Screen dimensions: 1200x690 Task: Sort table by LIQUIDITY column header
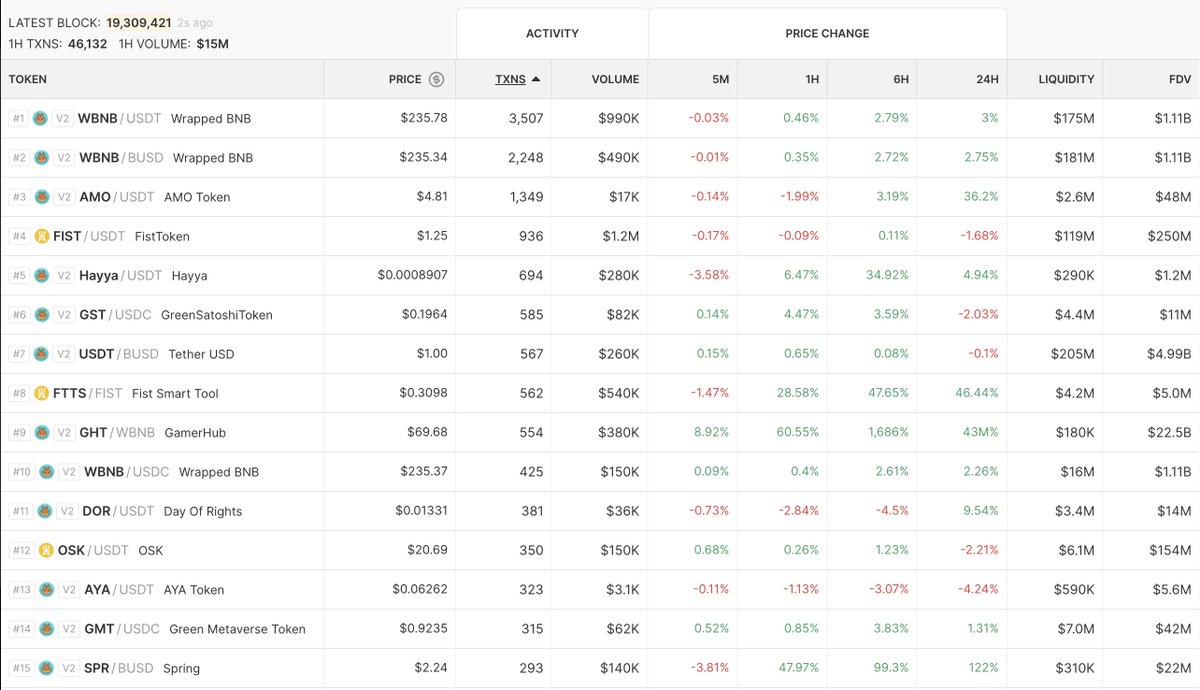1066,79
